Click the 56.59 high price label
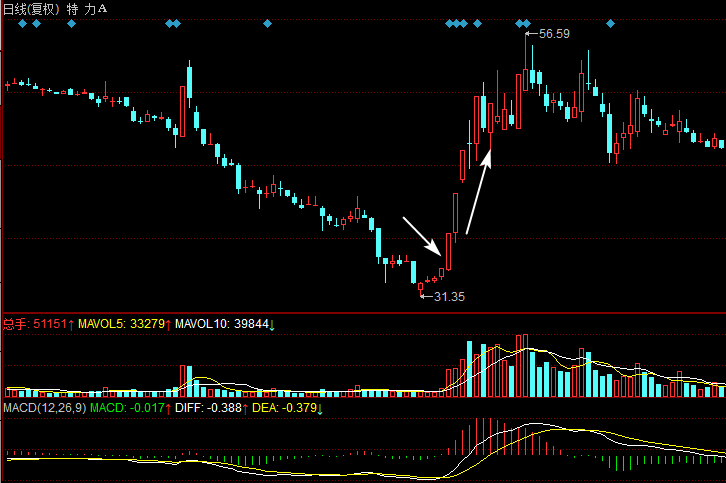Screen dimensions: 726x483 [554, 34]
